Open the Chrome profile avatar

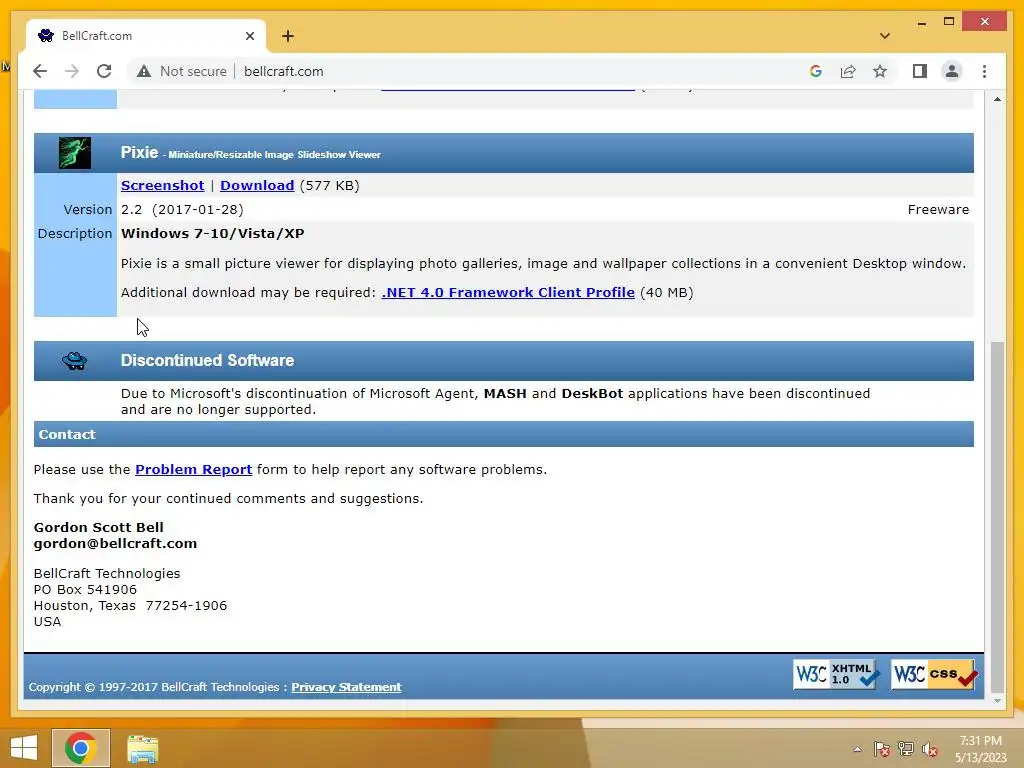(x=952, y=71)
